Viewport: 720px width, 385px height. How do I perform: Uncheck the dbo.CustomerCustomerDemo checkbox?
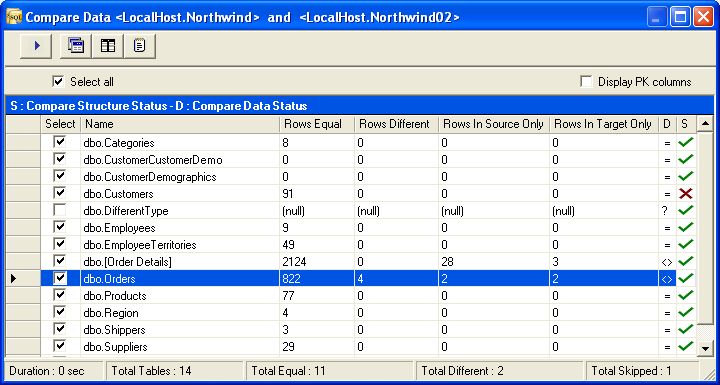[60, 159]
